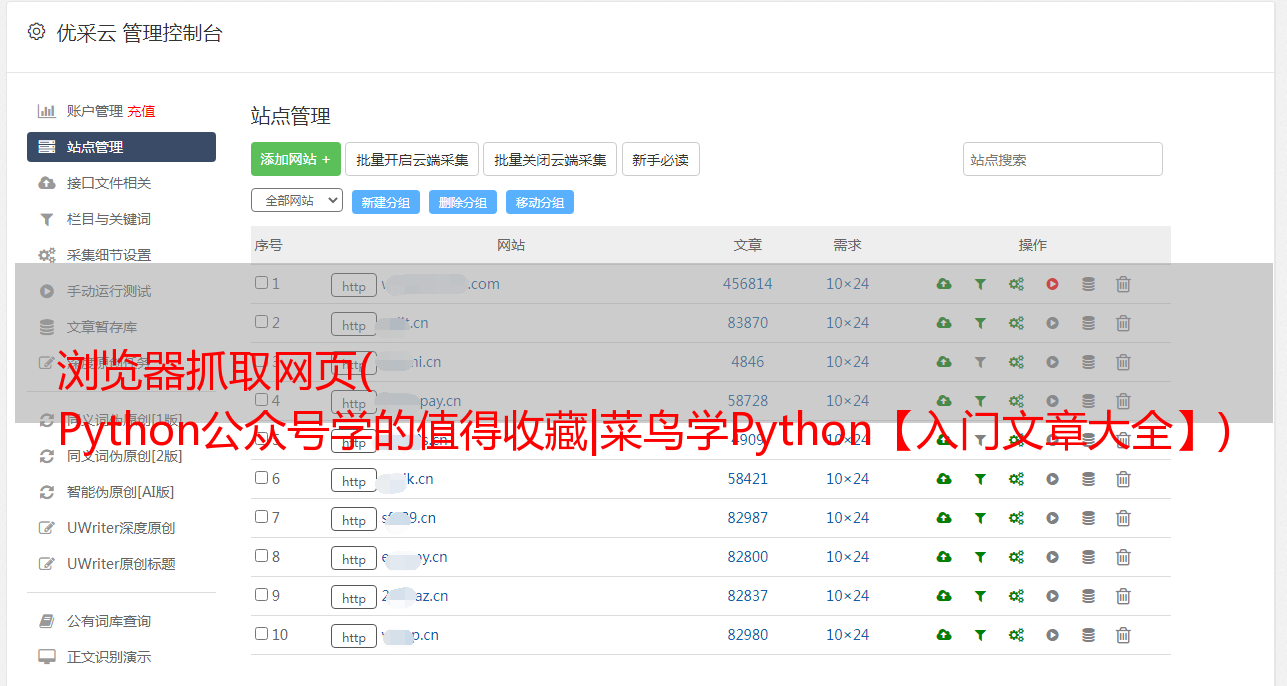Open UWriter原创标题 in the sidebar
The height and width of the screenshot is (686, 1287).
121,564
